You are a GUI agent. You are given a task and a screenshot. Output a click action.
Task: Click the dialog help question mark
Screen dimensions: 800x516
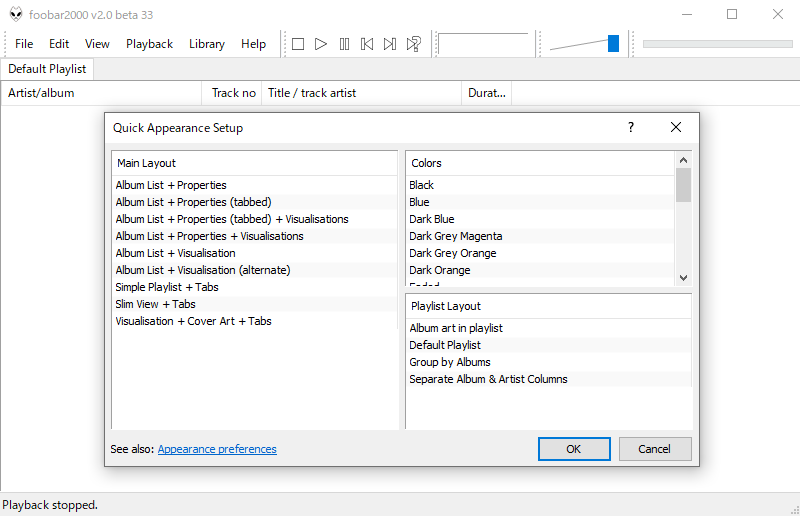pos(631,127)
